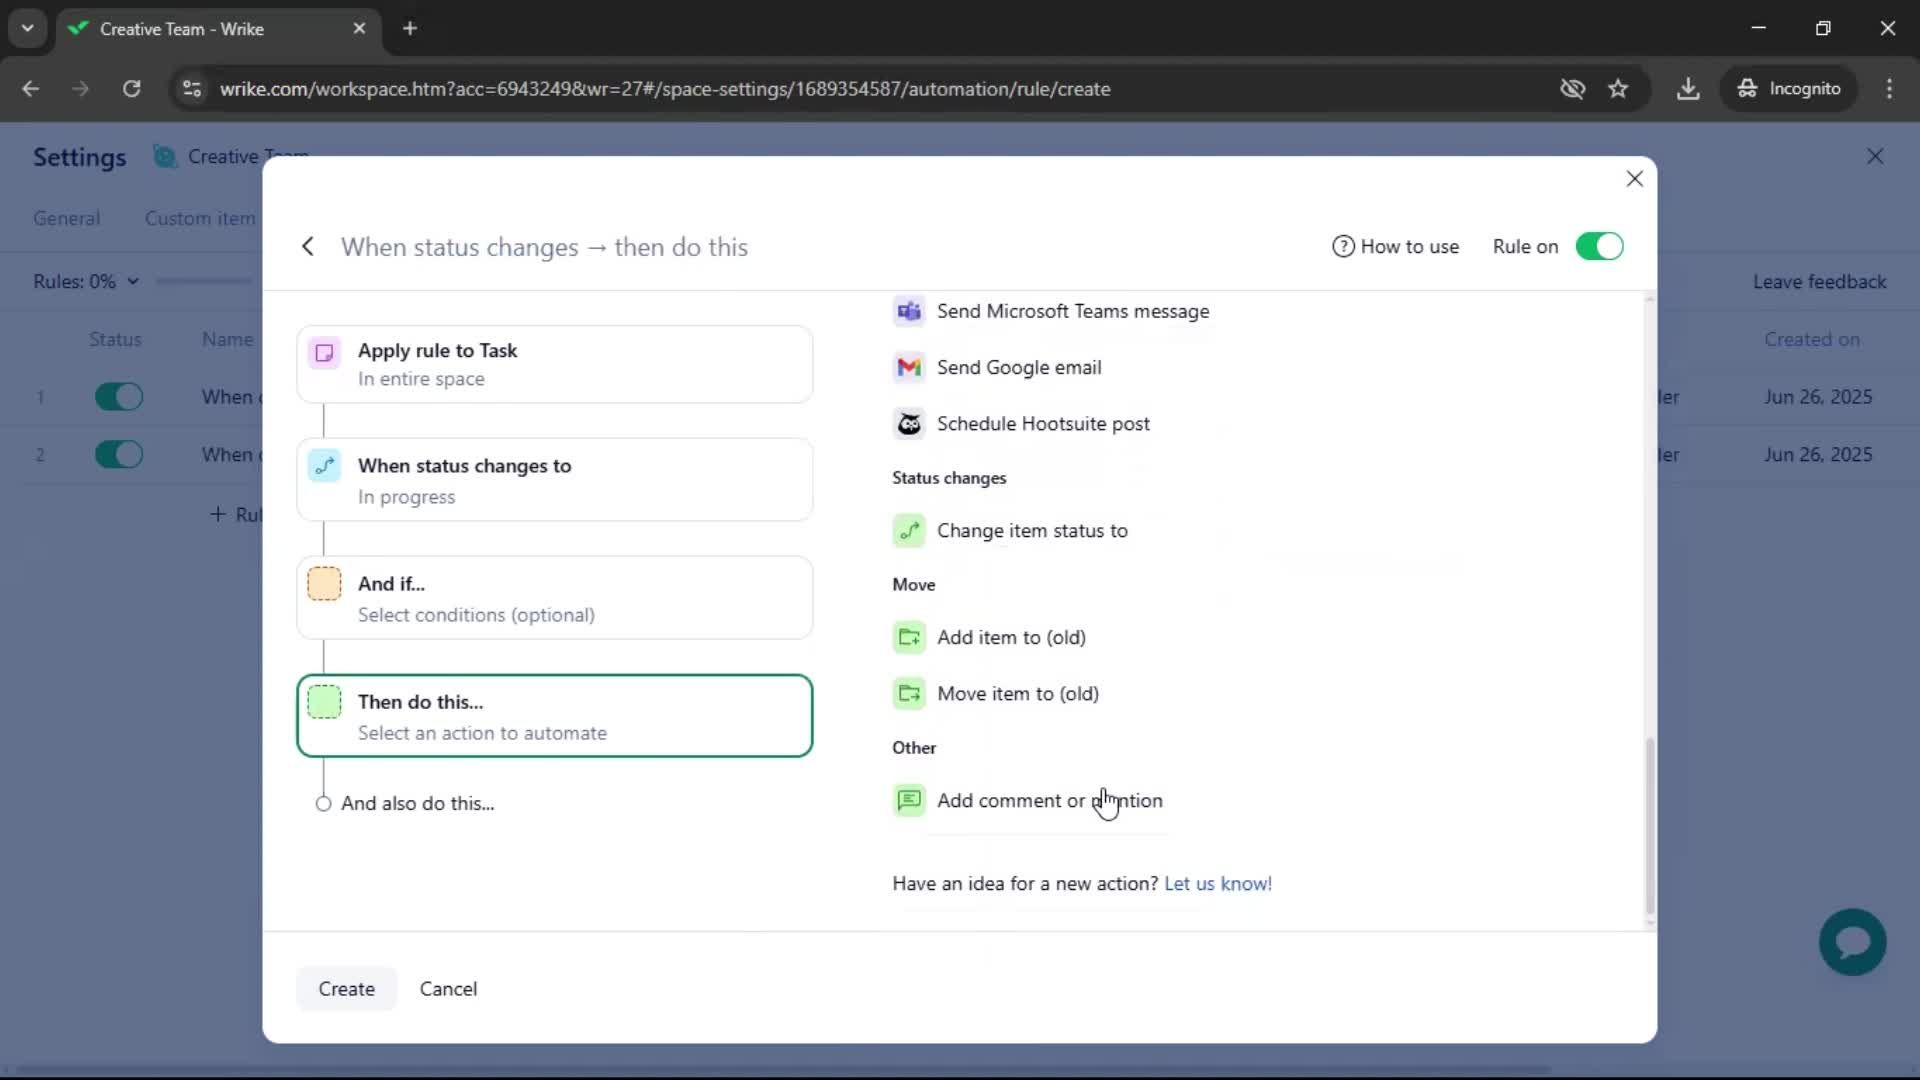Click the Status changes section heading

949,478
